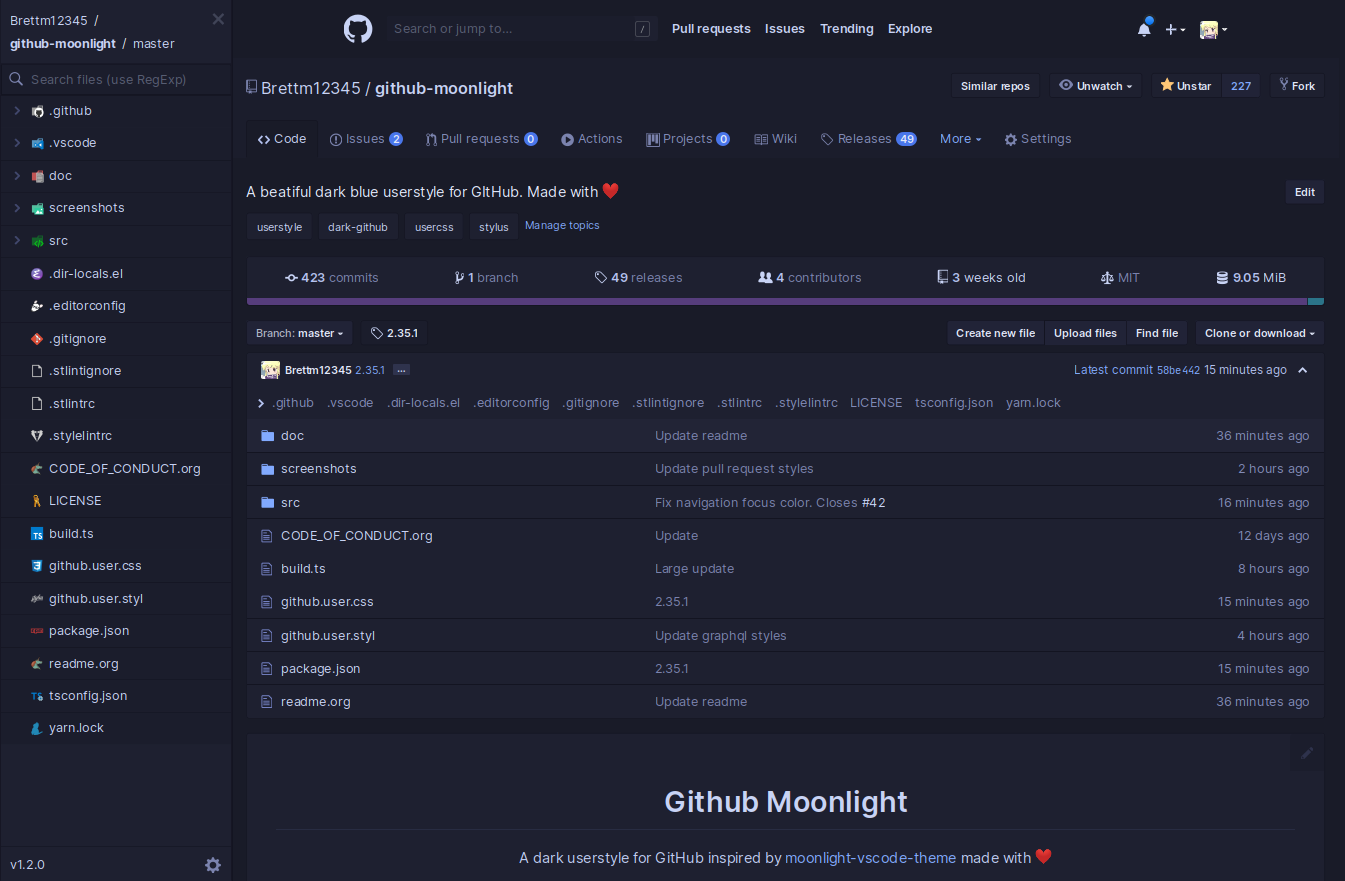Click the yarn.lock icon in sidebar

[37, 728]
